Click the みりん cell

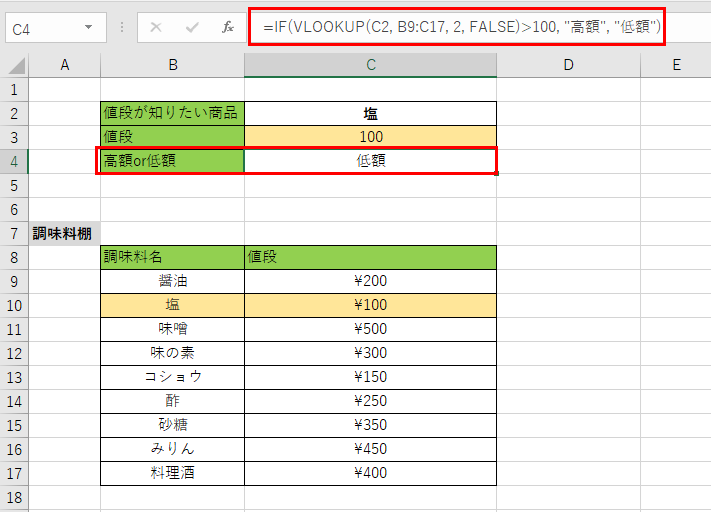172,449
